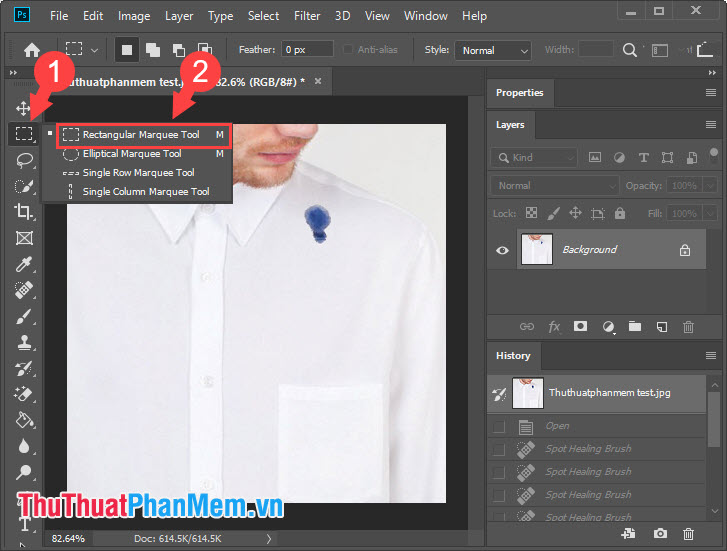Open the Layers panel menu

pos(710,124)
